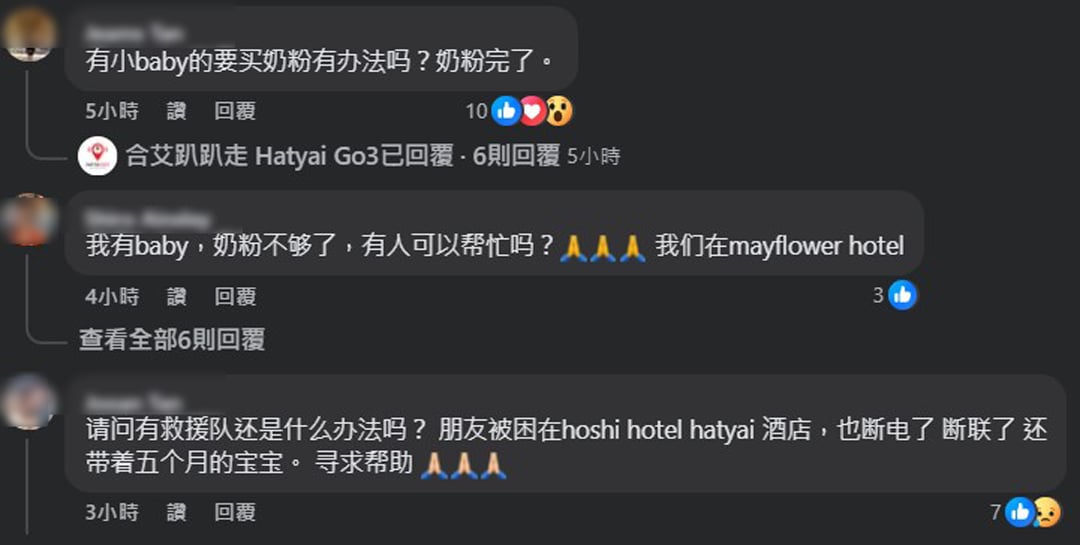Viewport: 1080px width, 545px height.
Task: Click the like reaction icon on milk powder comment
Action: tap(506, 111)
